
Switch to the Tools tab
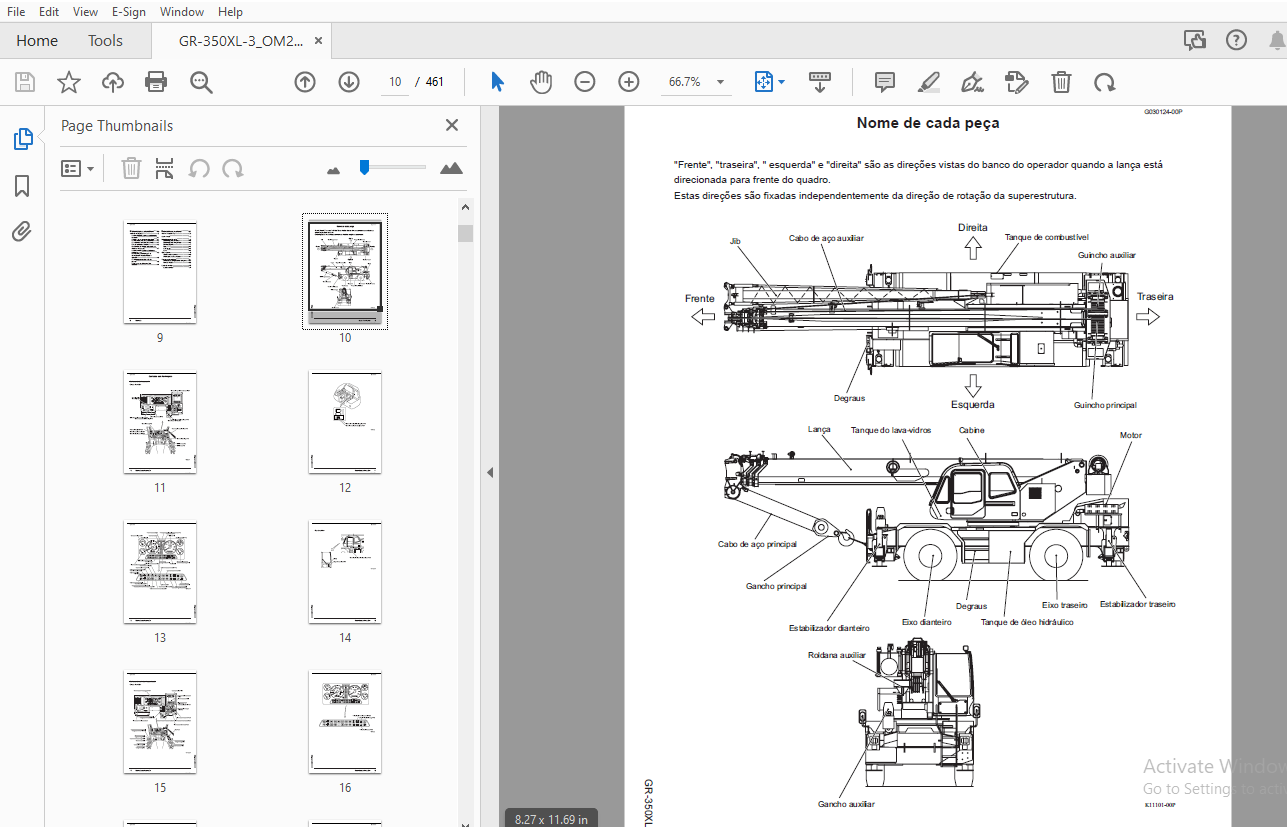pyautogui.click(x=105, y=41)
